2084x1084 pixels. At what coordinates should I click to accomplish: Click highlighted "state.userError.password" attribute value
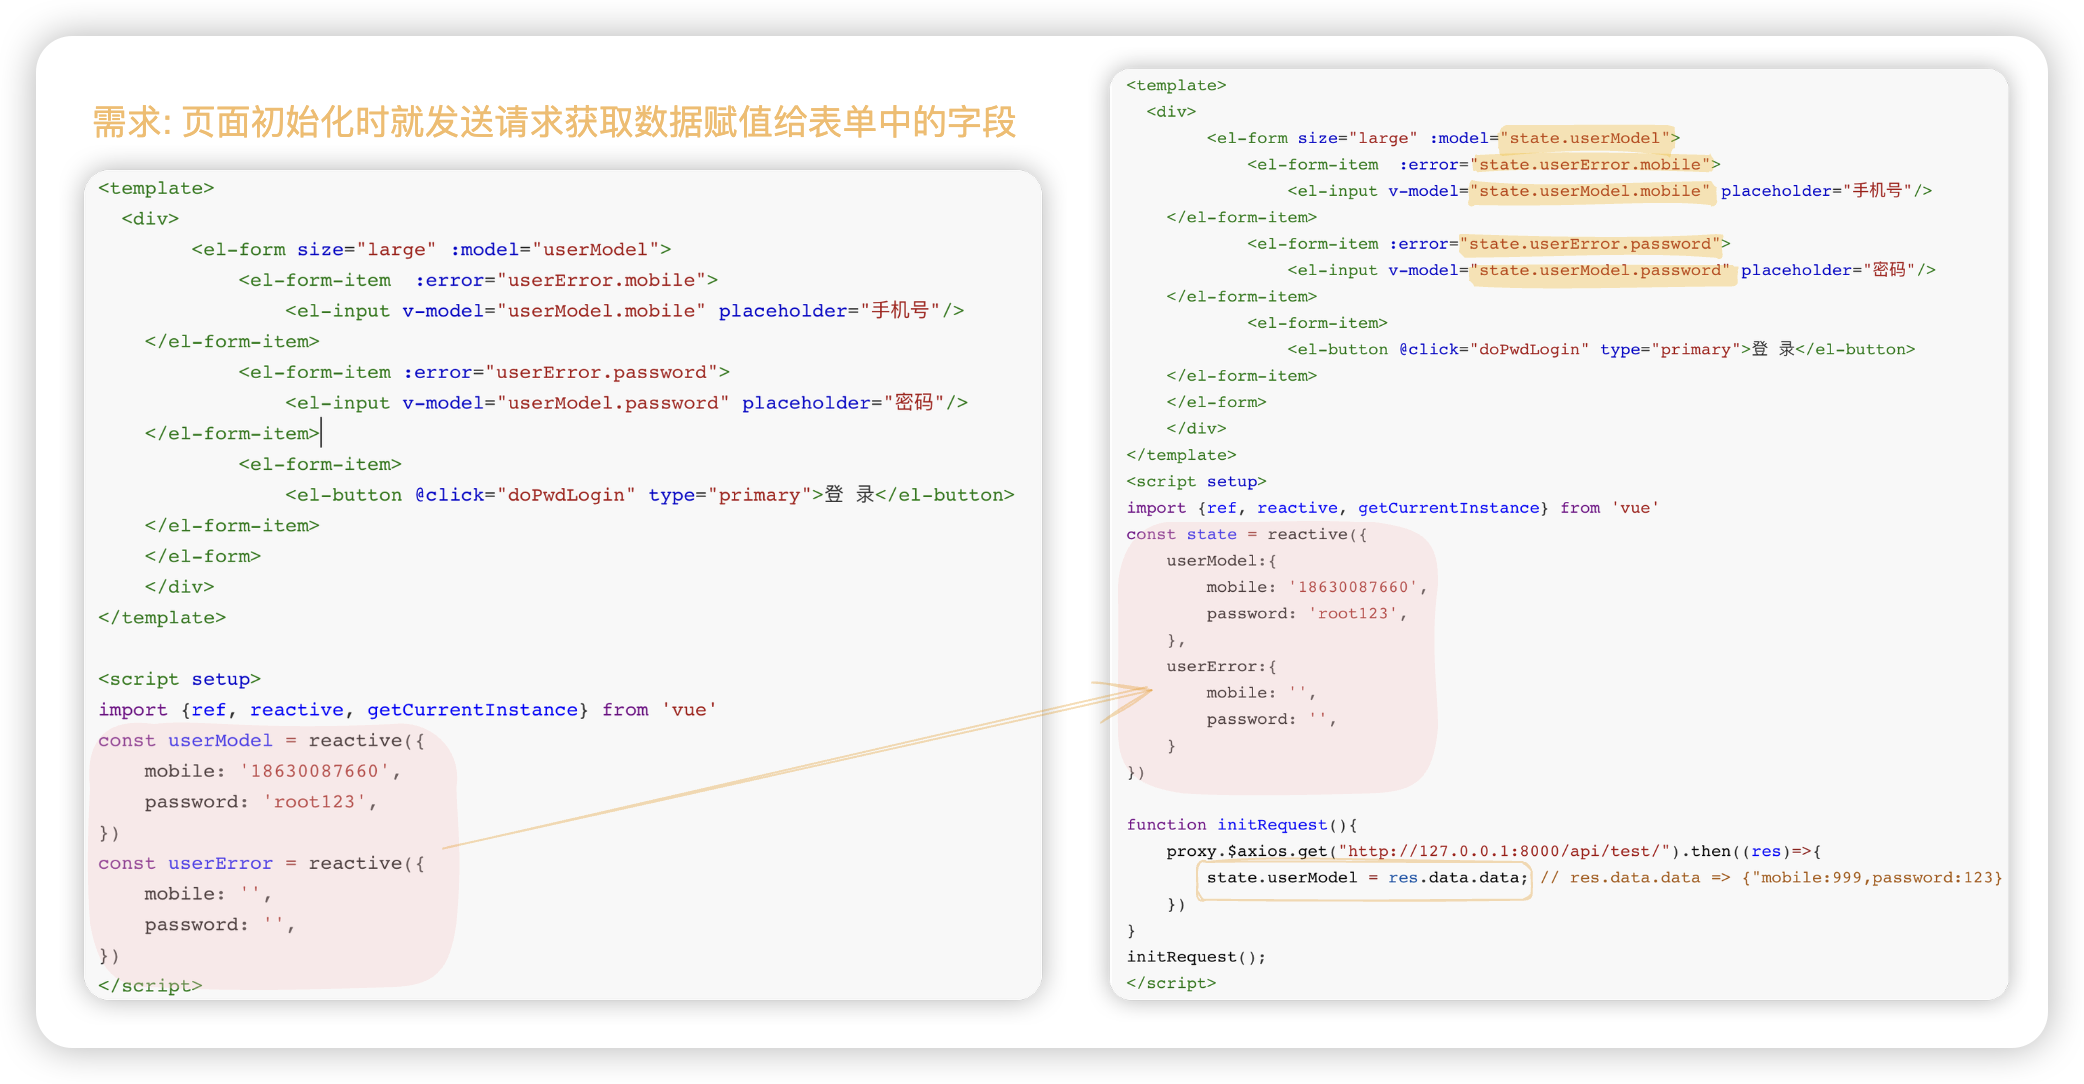tap(1592, 244)
